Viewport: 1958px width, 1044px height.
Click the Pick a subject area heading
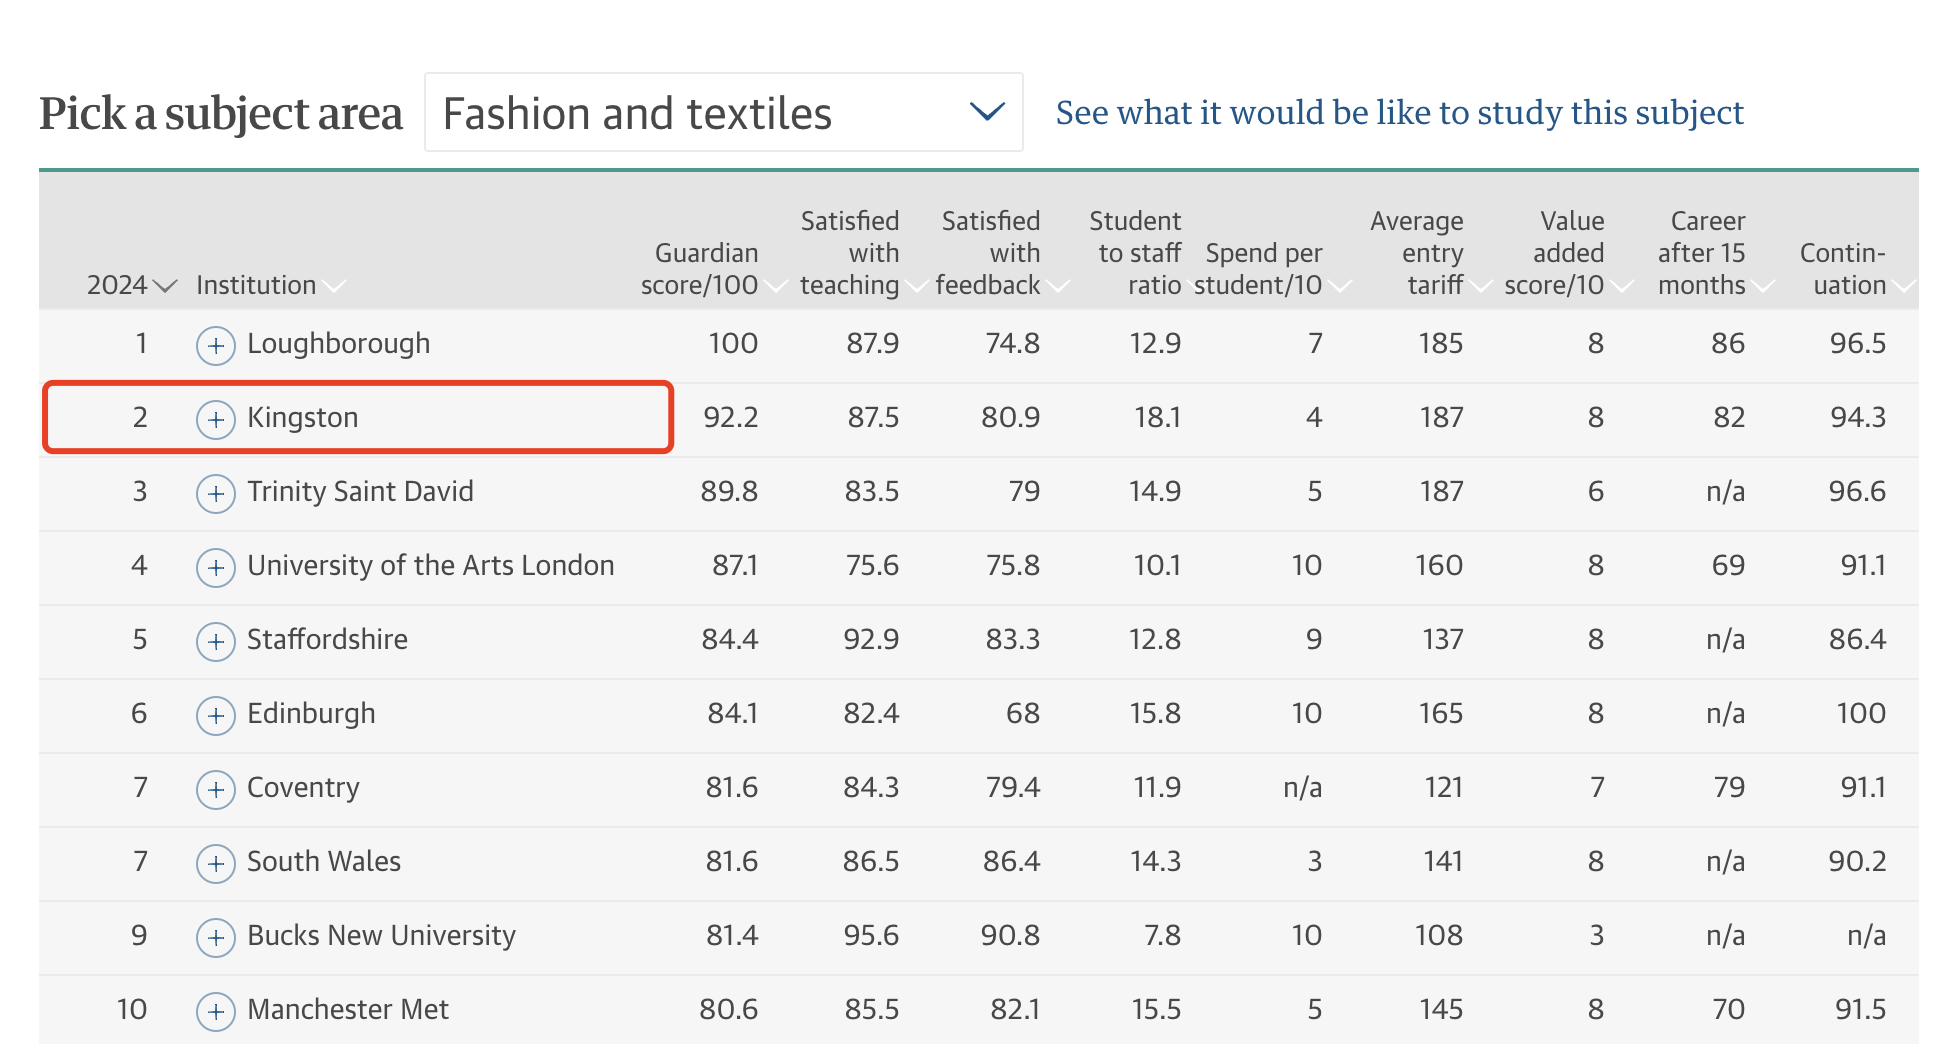pyautogui.click(x=221, y=114)
